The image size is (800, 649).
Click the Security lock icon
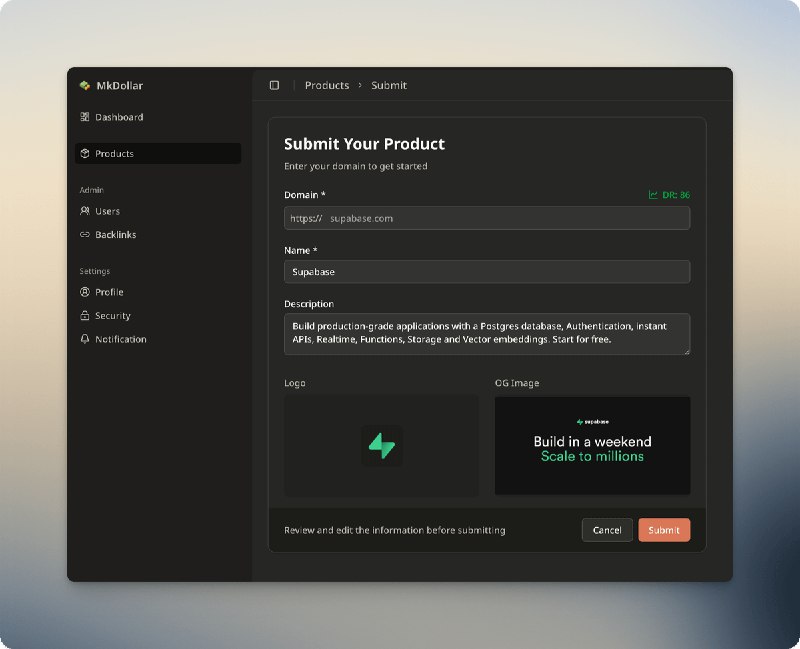click(85, 316)
